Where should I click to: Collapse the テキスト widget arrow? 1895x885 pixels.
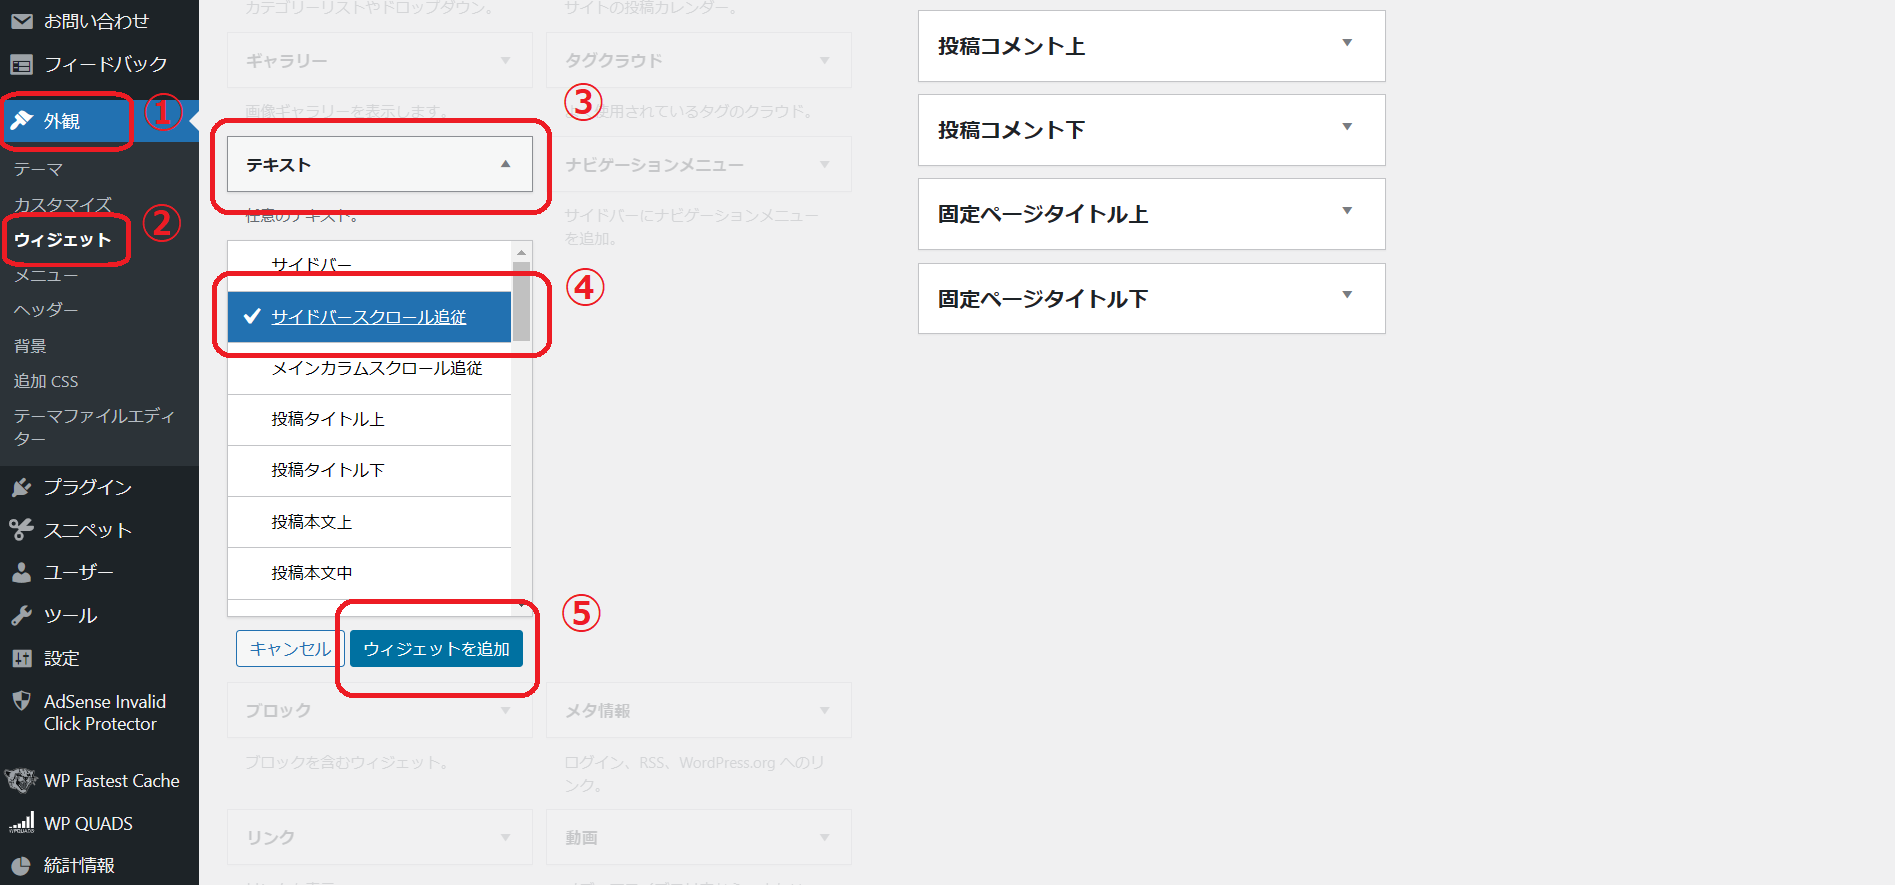[505, 164]
